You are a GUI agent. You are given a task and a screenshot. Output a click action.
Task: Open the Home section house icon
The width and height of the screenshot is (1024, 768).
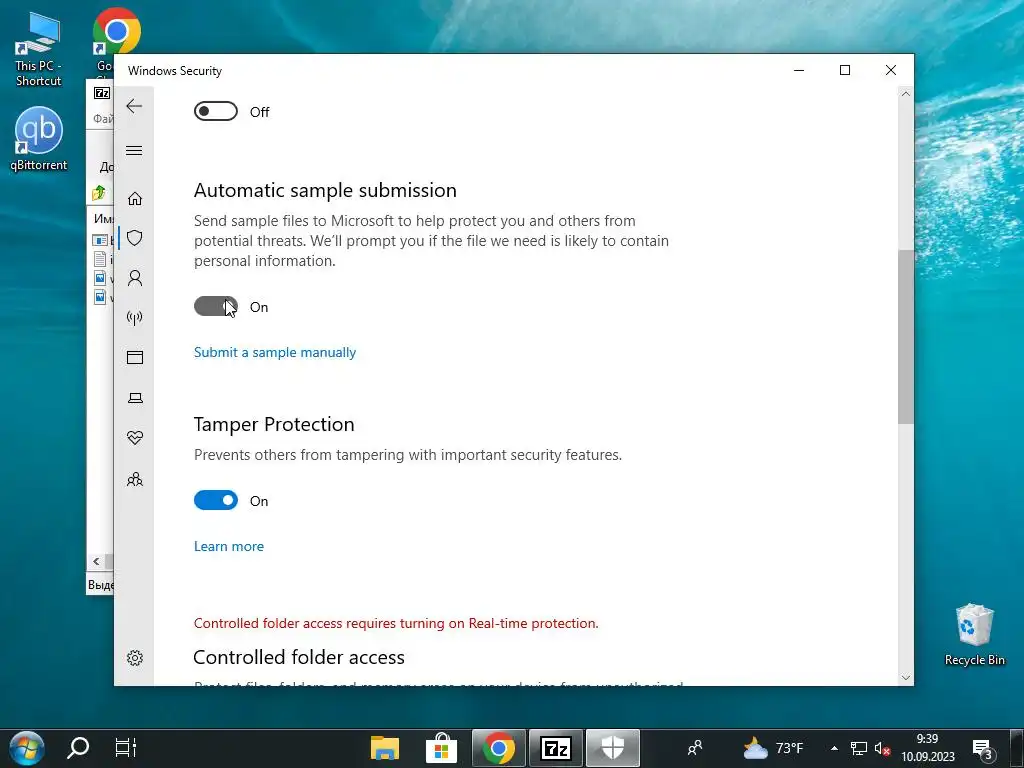click(135, 199)
